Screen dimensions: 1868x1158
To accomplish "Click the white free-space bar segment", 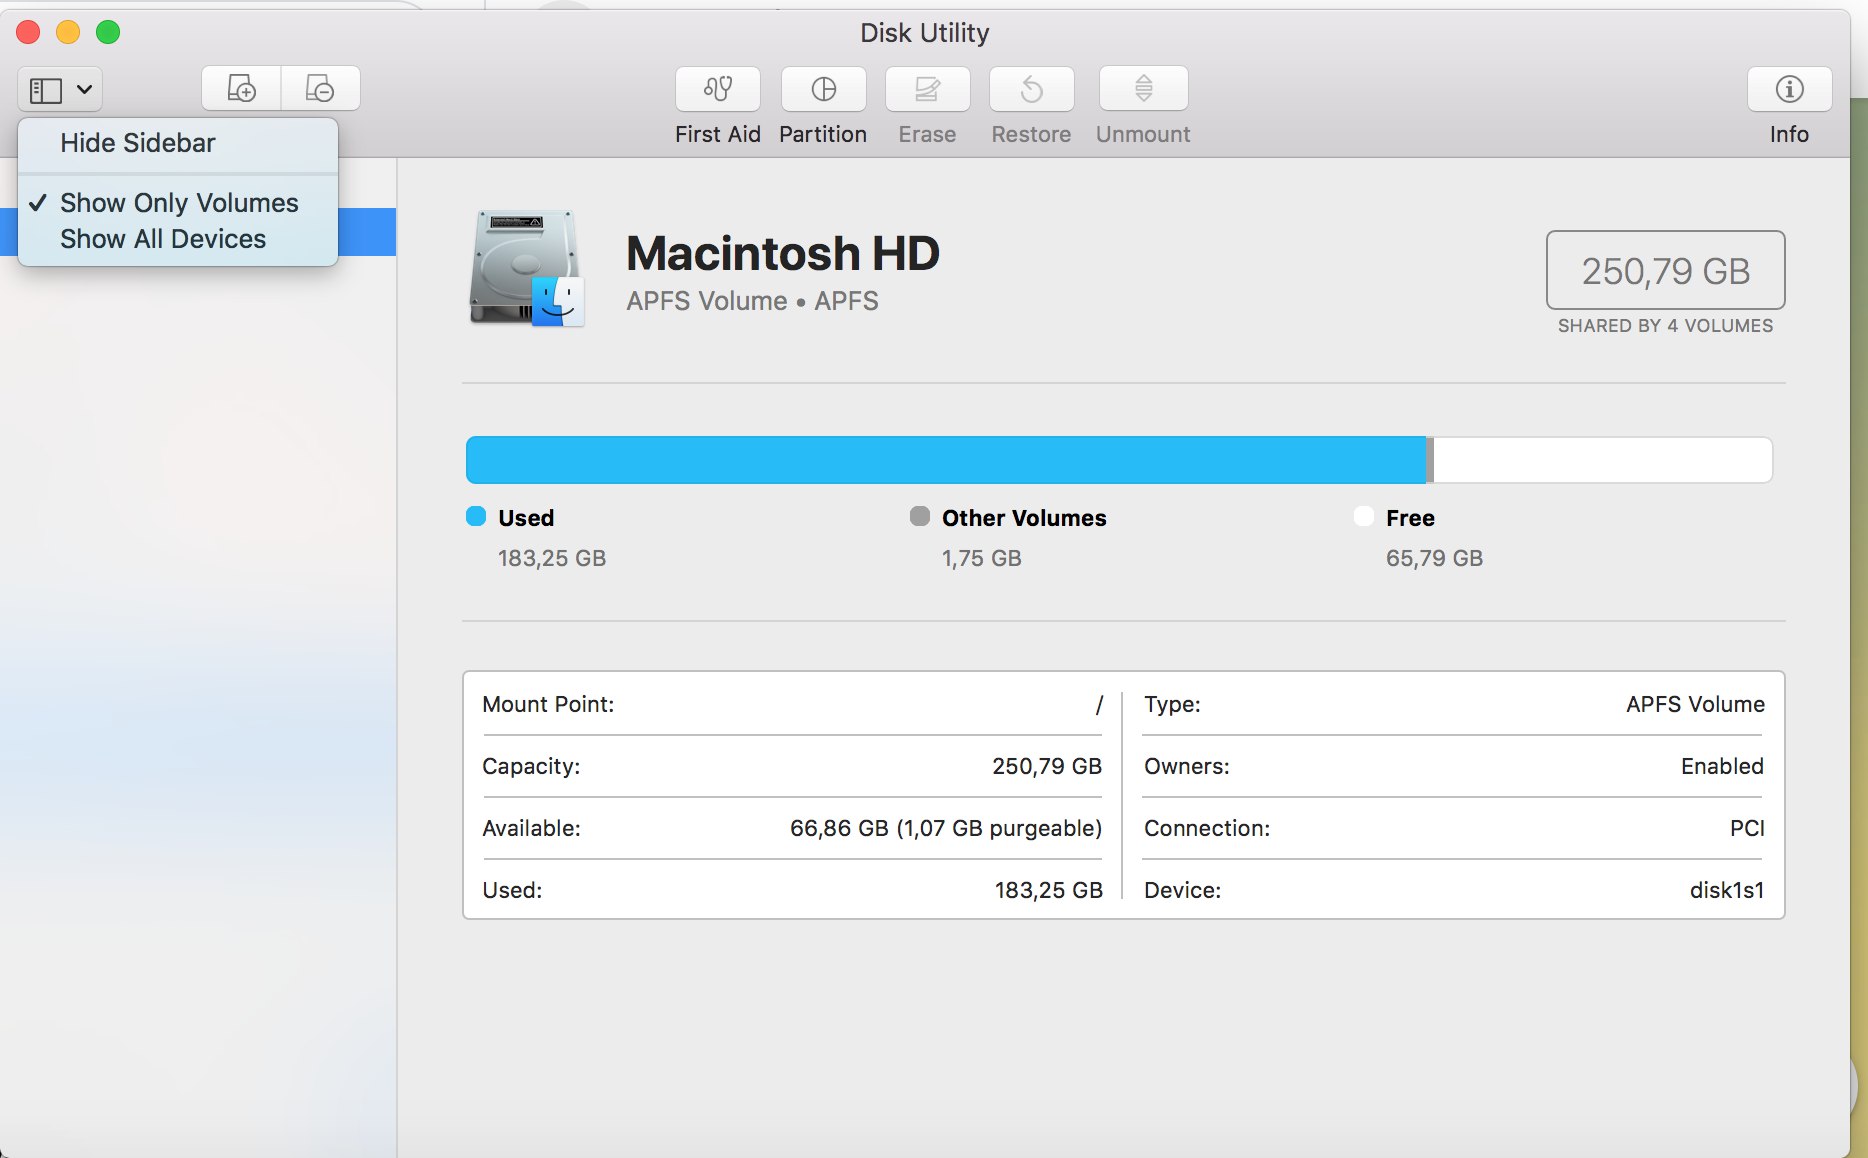I will pyautogui.click(x=1603, y=460).
